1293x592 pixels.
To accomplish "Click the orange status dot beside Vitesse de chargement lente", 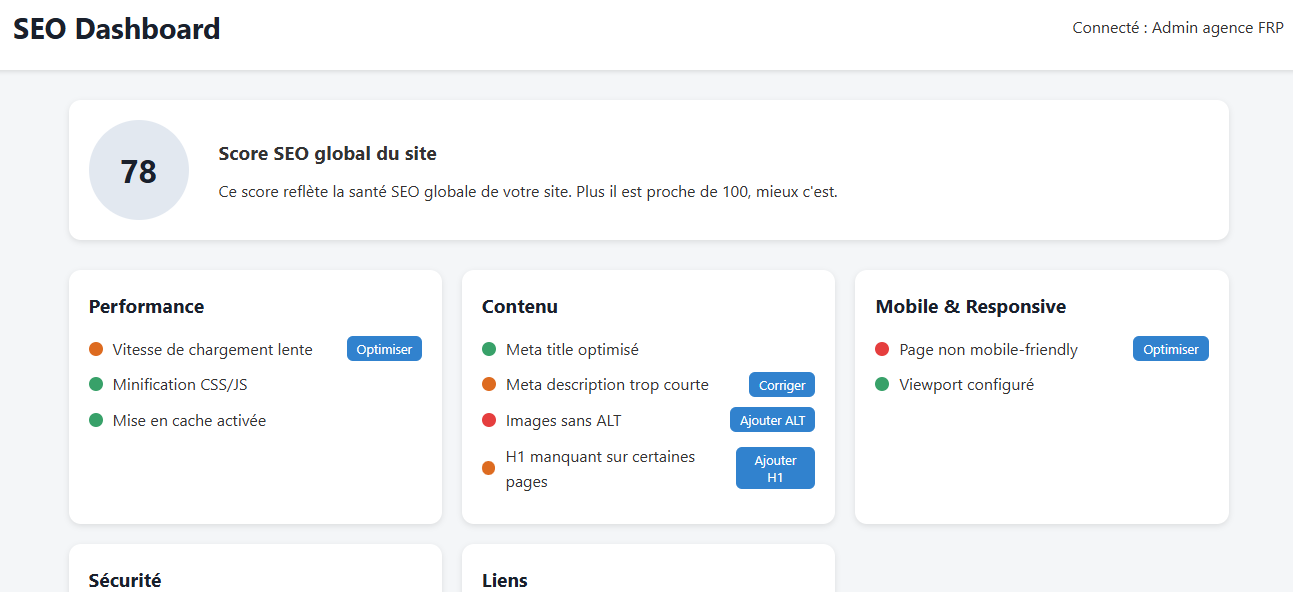I will pos(95,349).
